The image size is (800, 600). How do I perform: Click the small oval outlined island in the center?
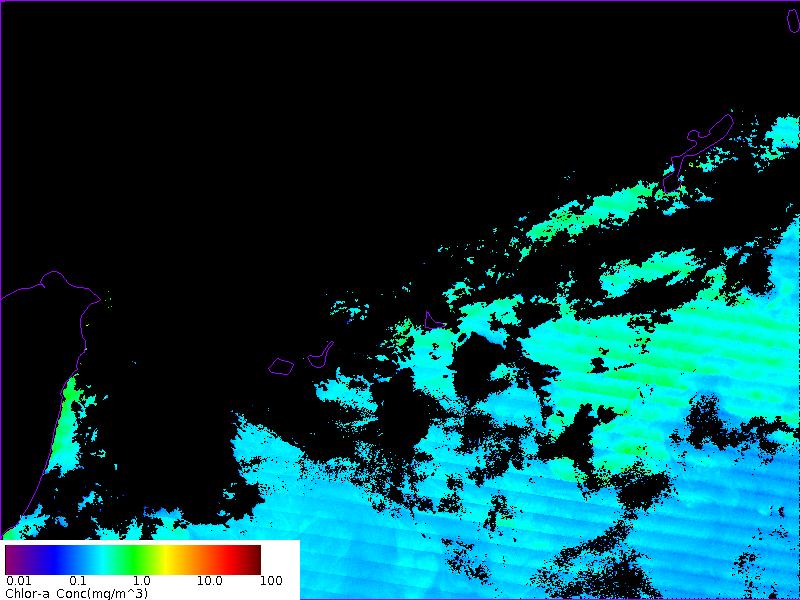(x=281, y=367)
